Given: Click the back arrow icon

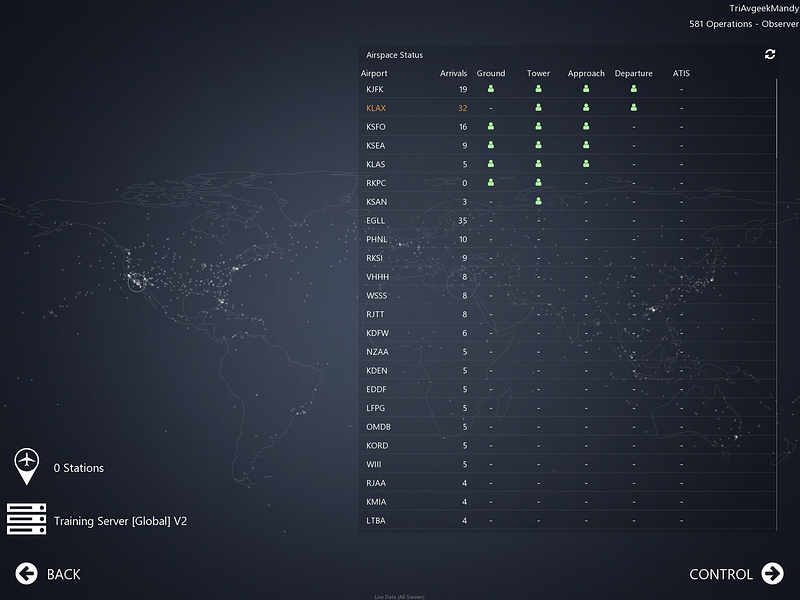Looking at the screenshot, I should [27, 573].
